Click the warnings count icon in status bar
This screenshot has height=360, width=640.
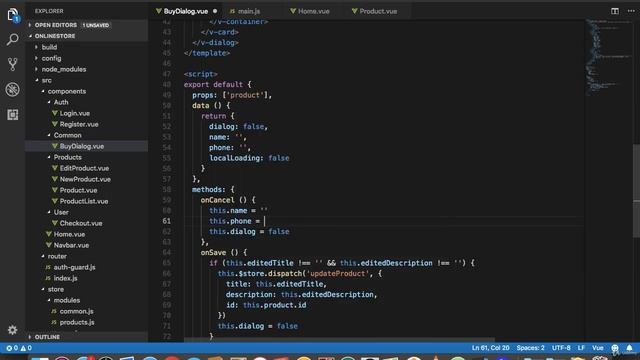pyautogui.click(x=23, y=348)
